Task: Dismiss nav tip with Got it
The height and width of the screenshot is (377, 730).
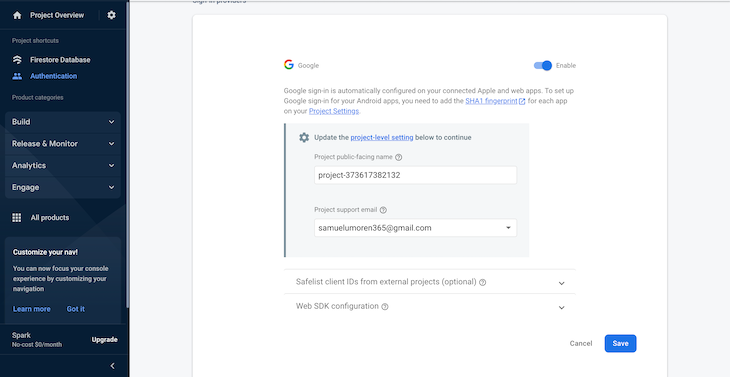Action: click(75, 309)
